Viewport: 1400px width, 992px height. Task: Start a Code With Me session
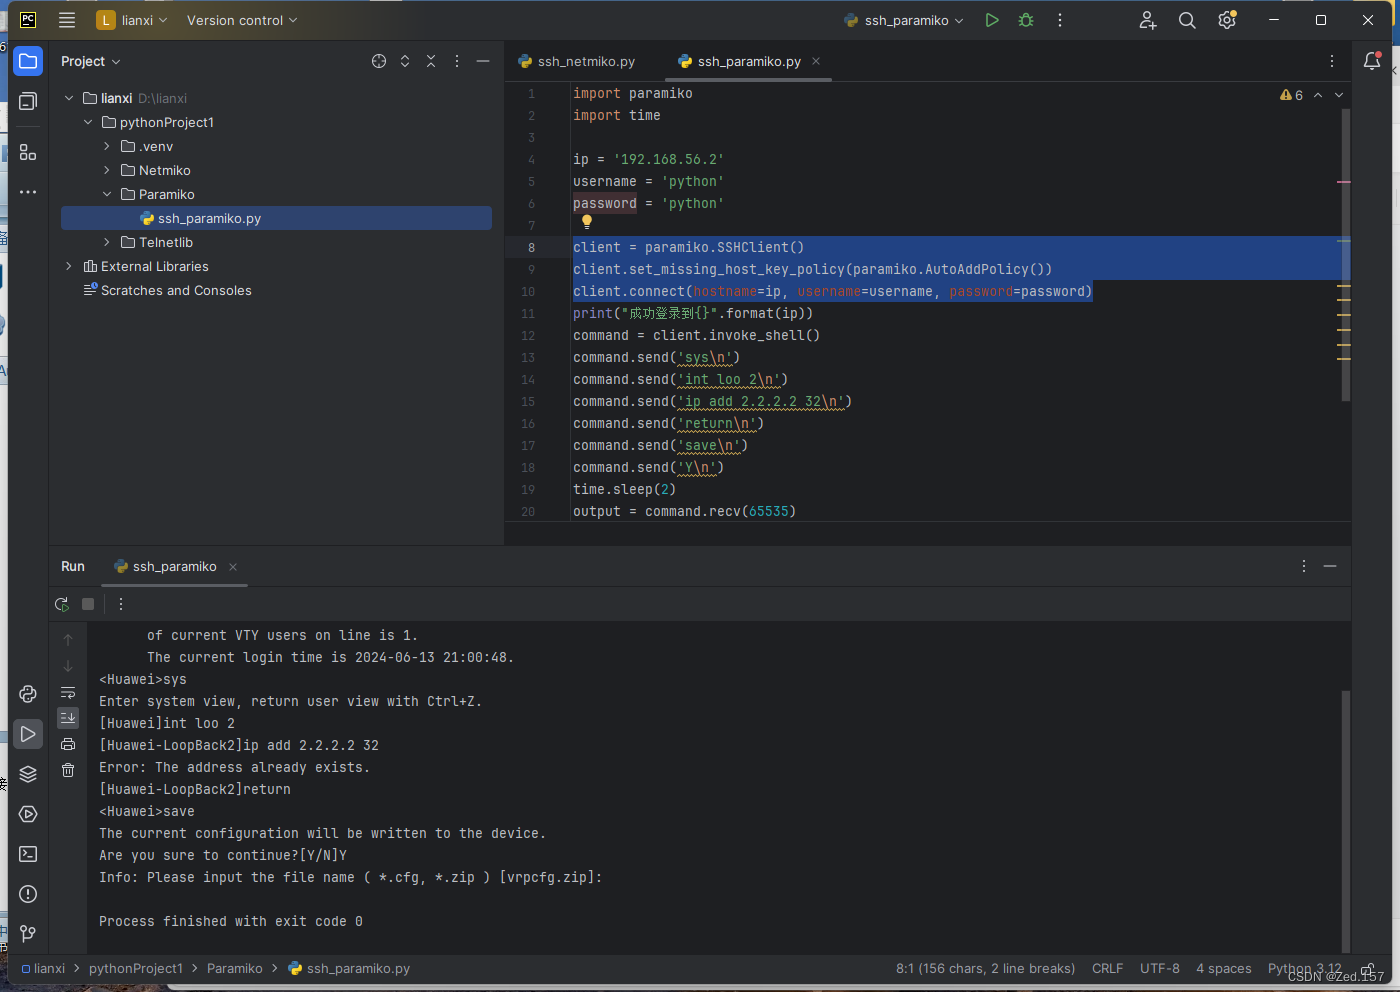(x=1147, y=19)
